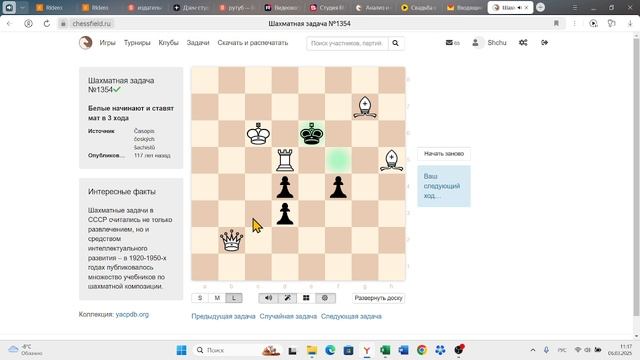Click the chessfield.ru address field

click(91, 24)
